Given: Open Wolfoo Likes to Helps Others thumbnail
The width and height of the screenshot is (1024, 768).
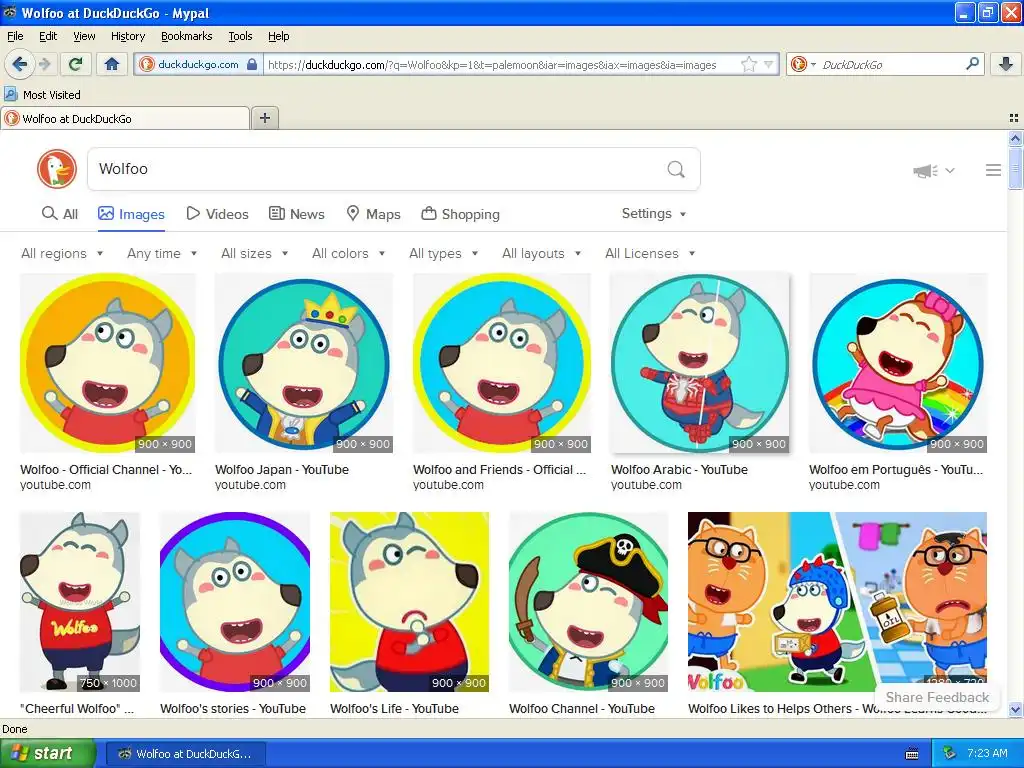Looking at the screenshot, I should pos(837,602).
